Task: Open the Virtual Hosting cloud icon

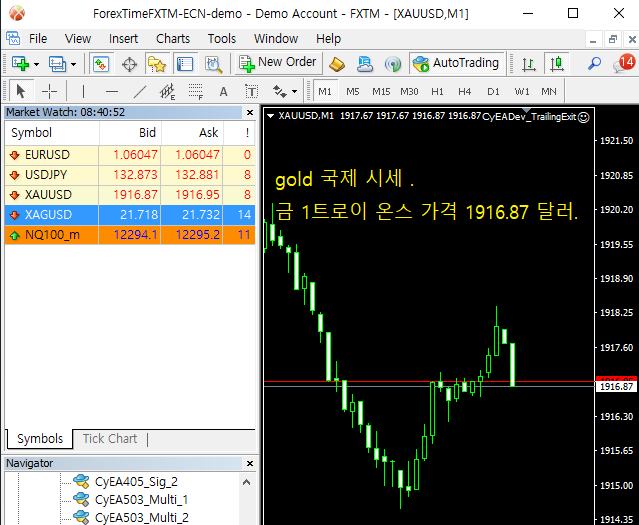Action: click(x=365, y=64)
